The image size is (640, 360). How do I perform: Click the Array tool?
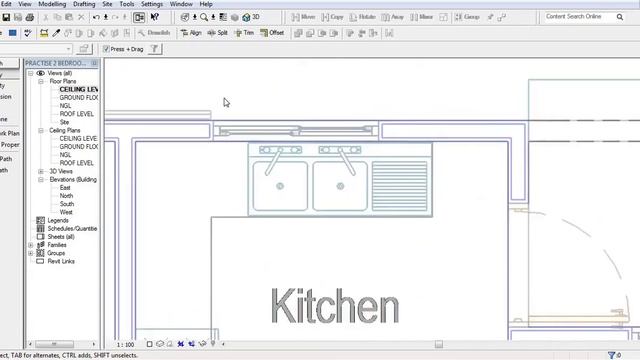point(393,17)
